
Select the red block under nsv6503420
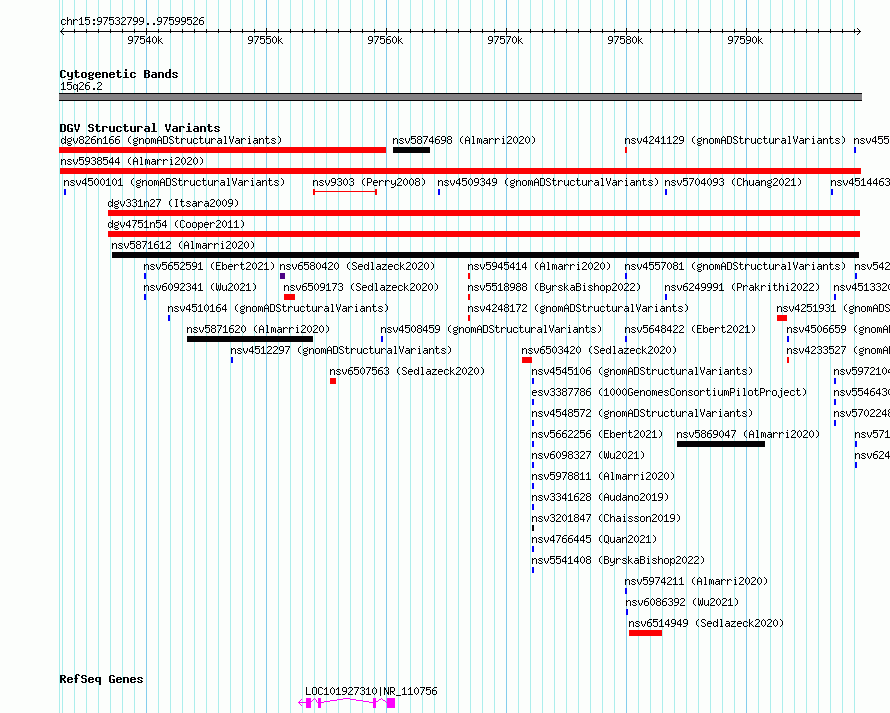[527, 360]
